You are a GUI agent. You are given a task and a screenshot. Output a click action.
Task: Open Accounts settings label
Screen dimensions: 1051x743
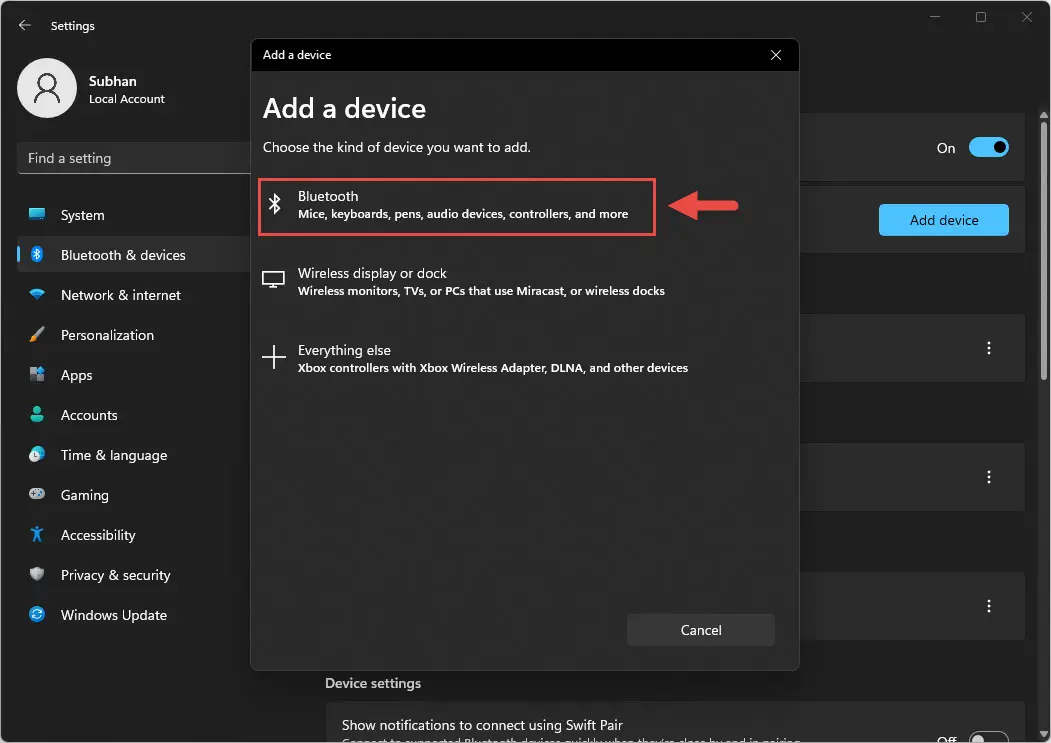(x=89, y=415)
